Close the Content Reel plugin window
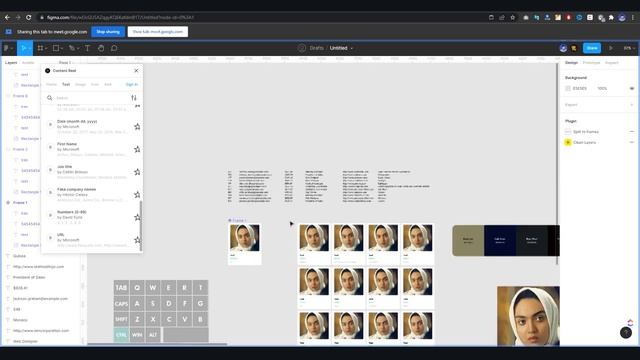The width and height of the screenshot is (640, 360). coord(136,71)
